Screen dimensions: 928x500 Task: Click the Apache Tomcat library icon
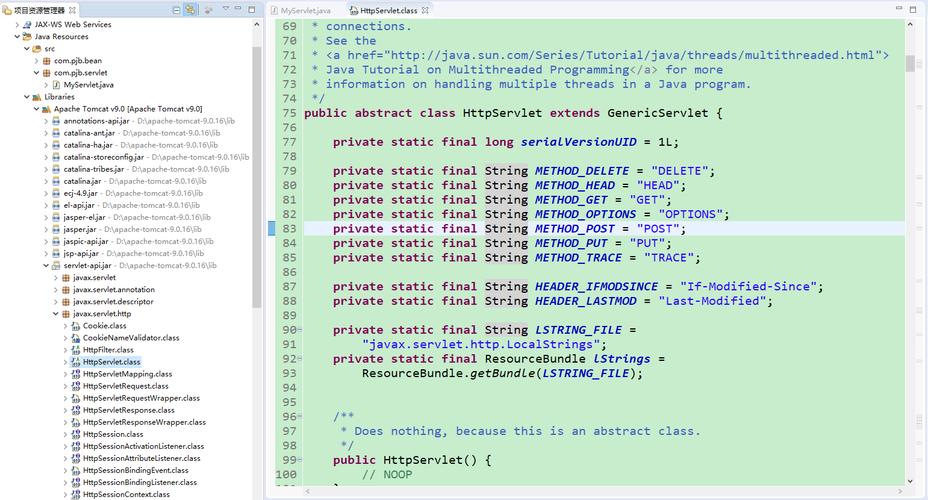pyautogui.click(x=46, y=109)
